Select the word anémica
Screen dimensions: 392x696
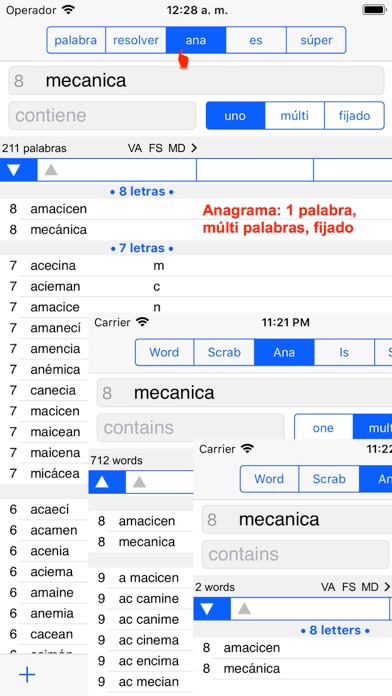(55, 369)
